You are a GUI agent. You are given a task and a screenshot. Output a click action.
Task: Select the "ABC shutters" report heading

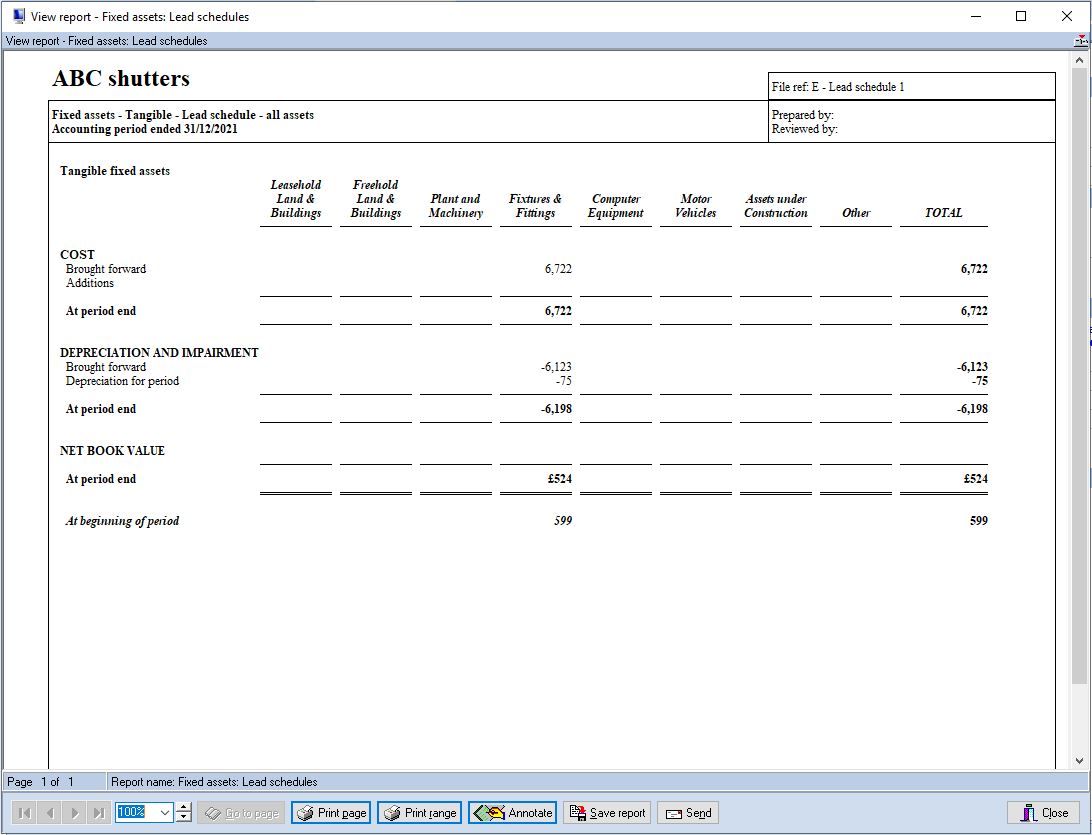121,79
